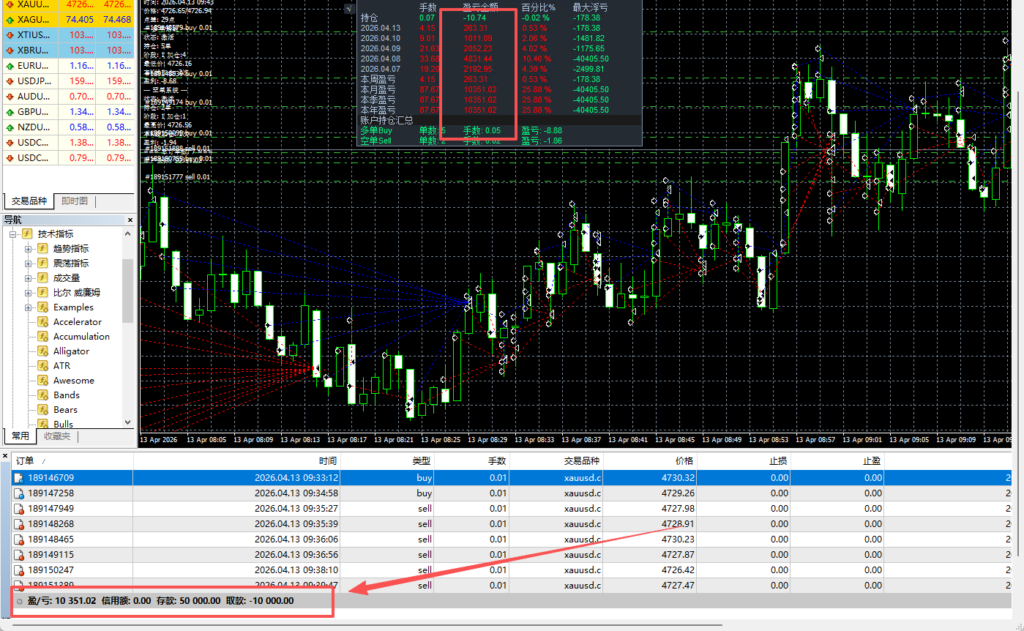Open the 收藏夹 navigator tab
1024x631 pixels.
[57, 436]
